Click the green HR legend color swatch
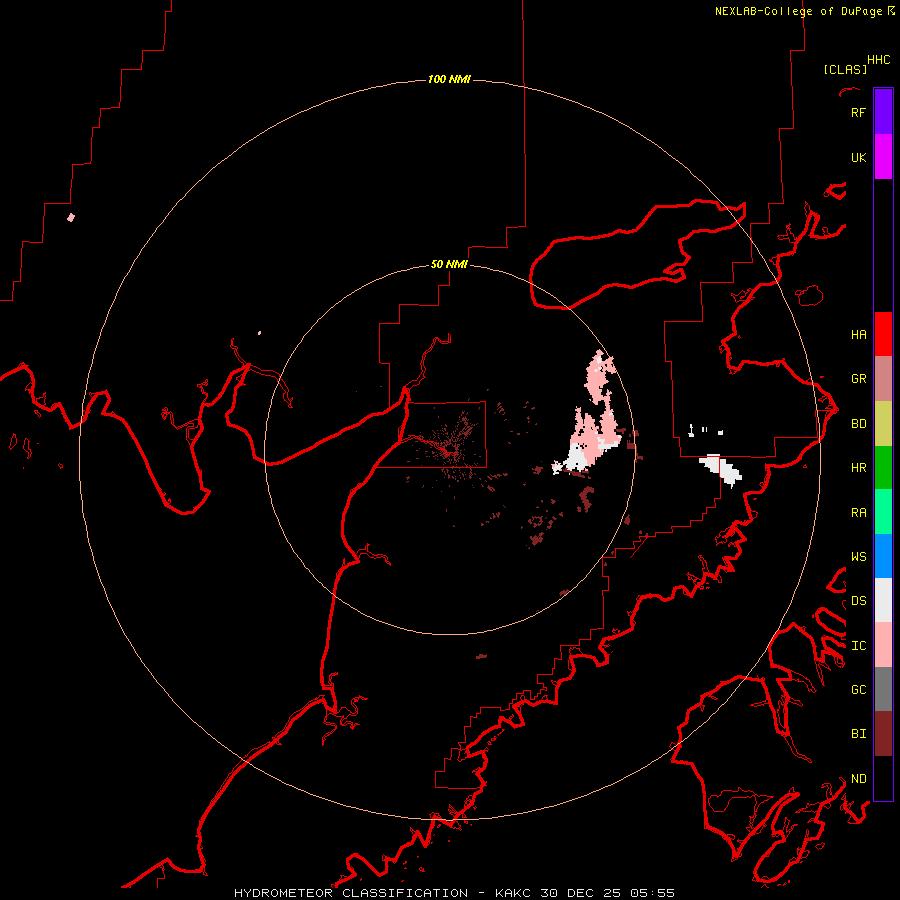Image resolution: width=900 pixels, height=900 pixels. tap(883, 468)
